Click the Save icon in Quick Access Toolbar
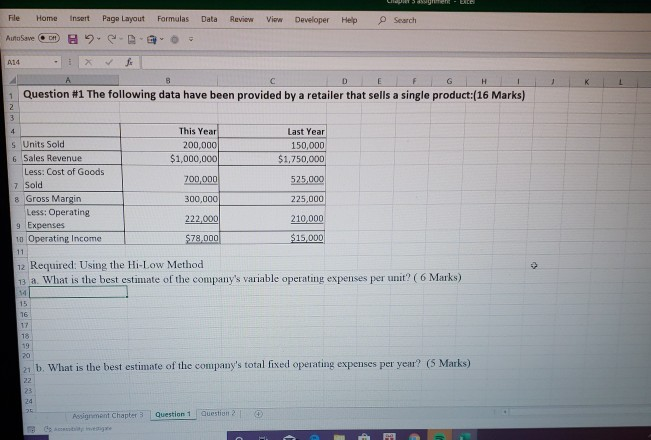651x440 pixels. pos(73,39)
